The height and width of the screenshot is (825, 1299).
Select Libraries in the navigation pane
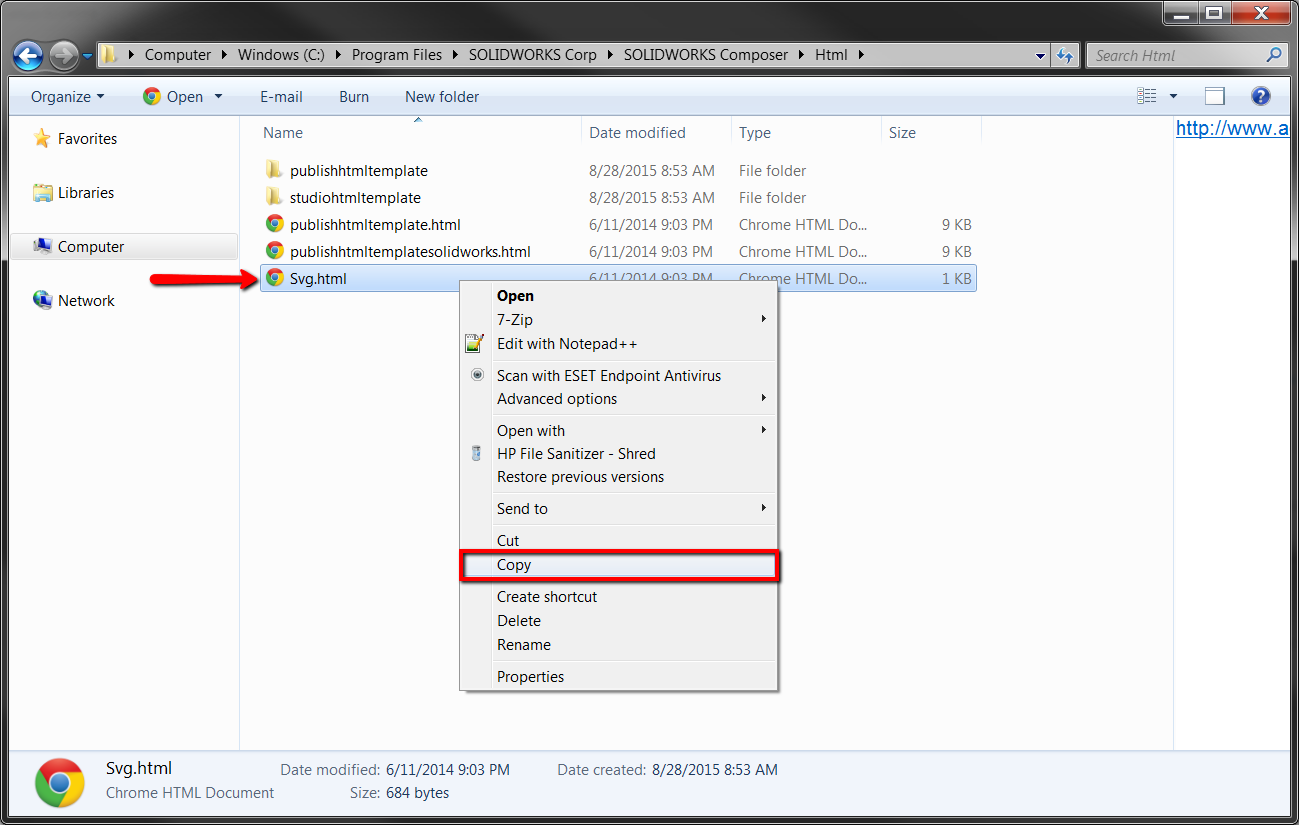(85, 193)
